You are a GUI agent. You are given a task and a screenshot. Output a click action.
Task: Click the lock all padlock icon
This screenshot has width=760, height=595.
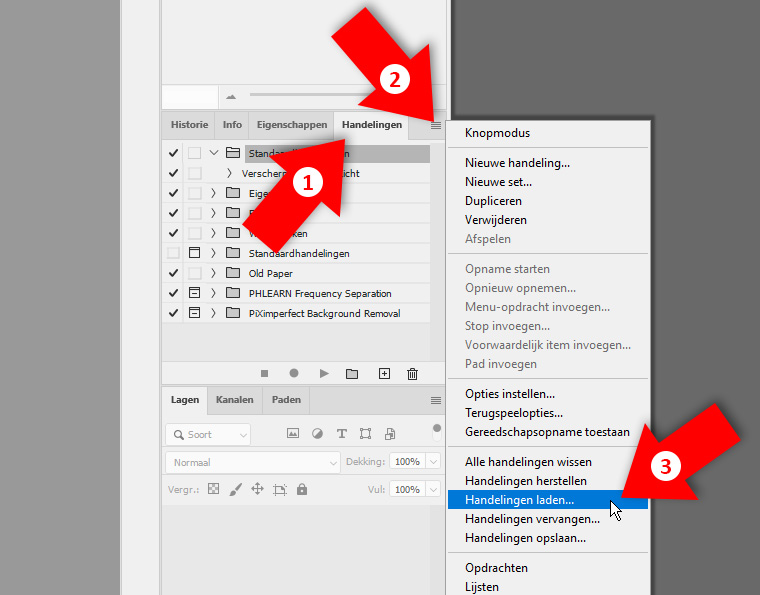[x=302, y=490]
